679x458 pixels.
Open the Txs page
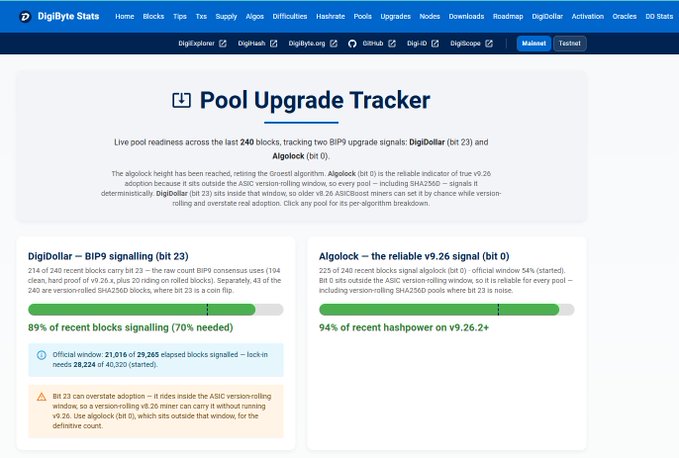(201, 16)
